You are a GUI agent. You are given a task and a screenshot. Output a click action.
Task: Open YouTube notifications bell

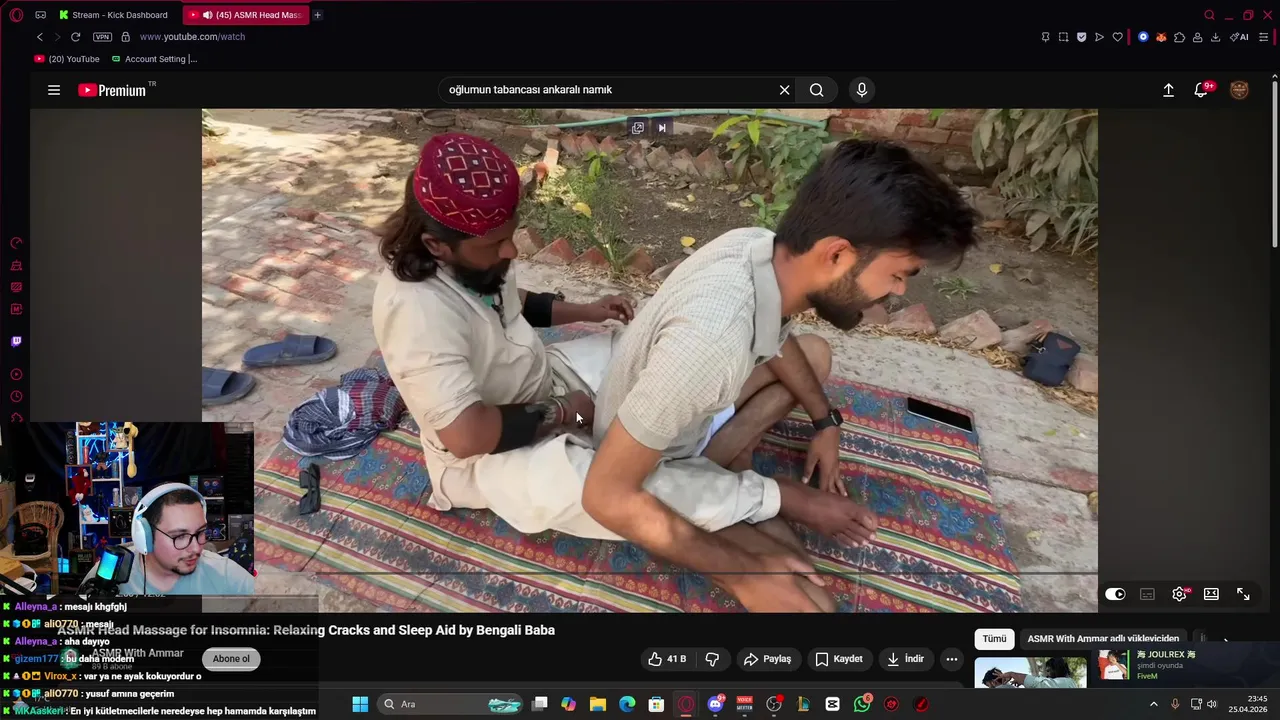1202,90
